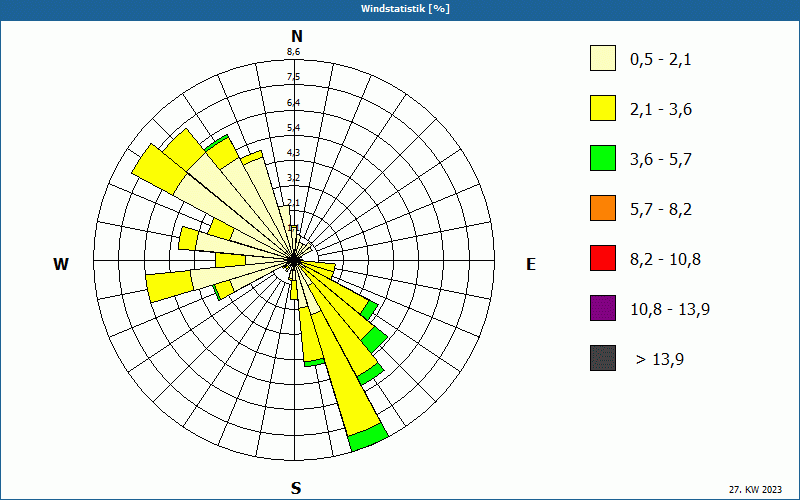Click the Windstatistik [%] title
Image resolution: width=800 pixels, height=500 pixels.
[405, 9]
